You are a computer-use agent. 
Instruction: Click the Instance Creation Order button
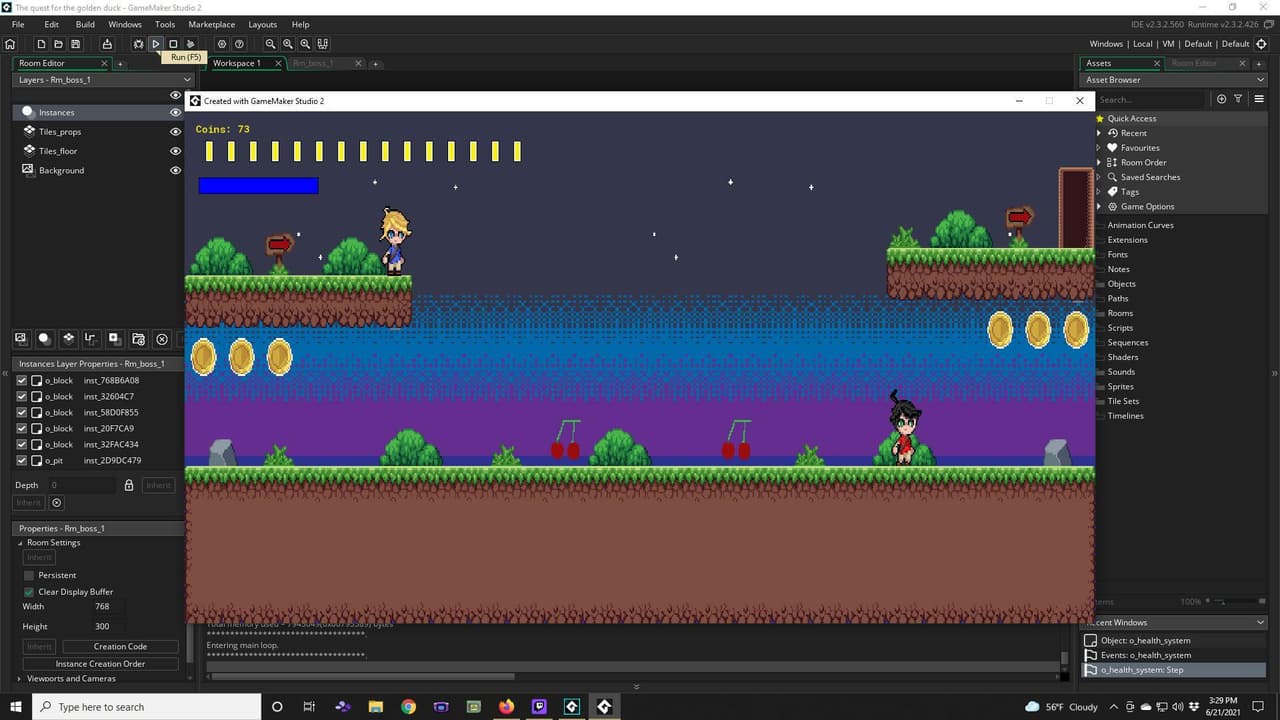point(100,664)
